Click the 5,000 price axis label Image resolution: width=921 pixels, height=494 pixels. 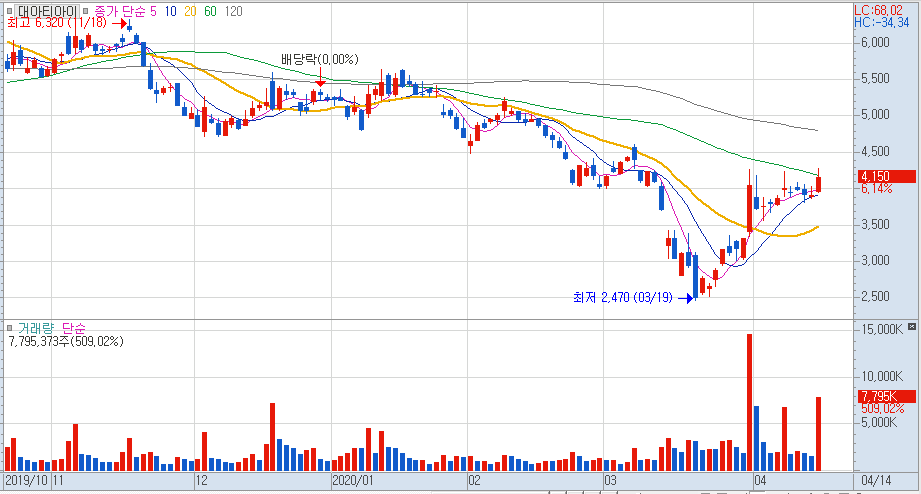coord(875,115)
